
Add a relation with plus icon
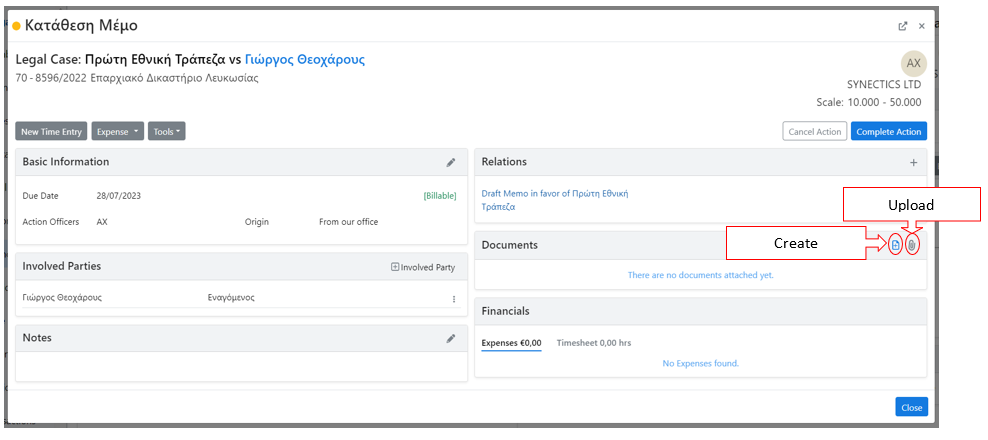point(913,162)
